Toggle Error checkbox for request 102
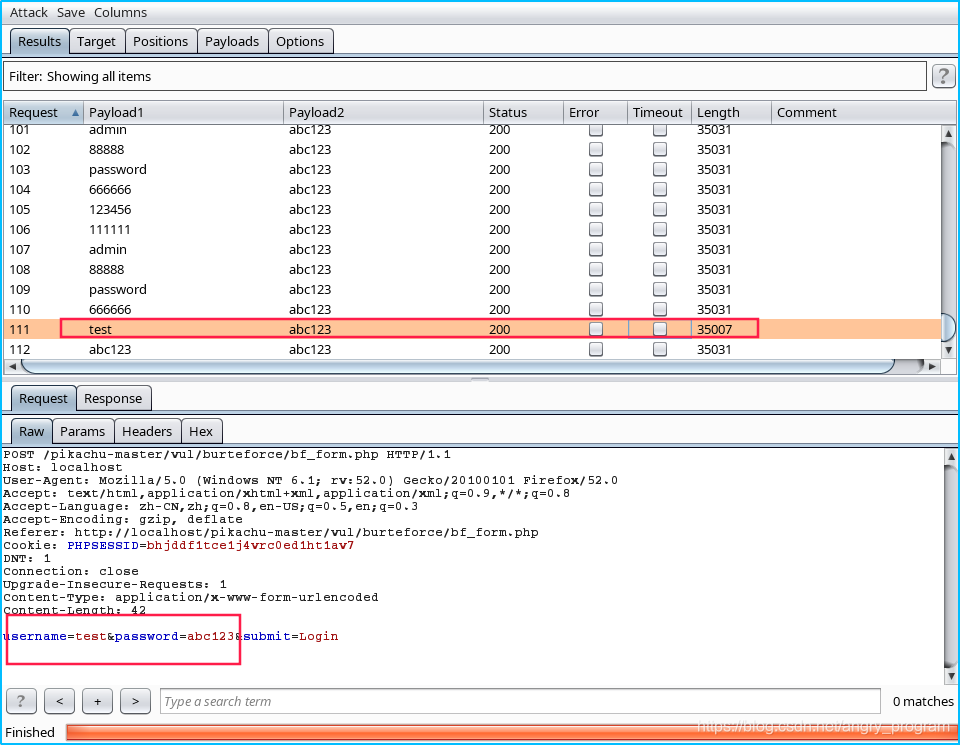This screenshot has width=960, height=745. (596, 149)
